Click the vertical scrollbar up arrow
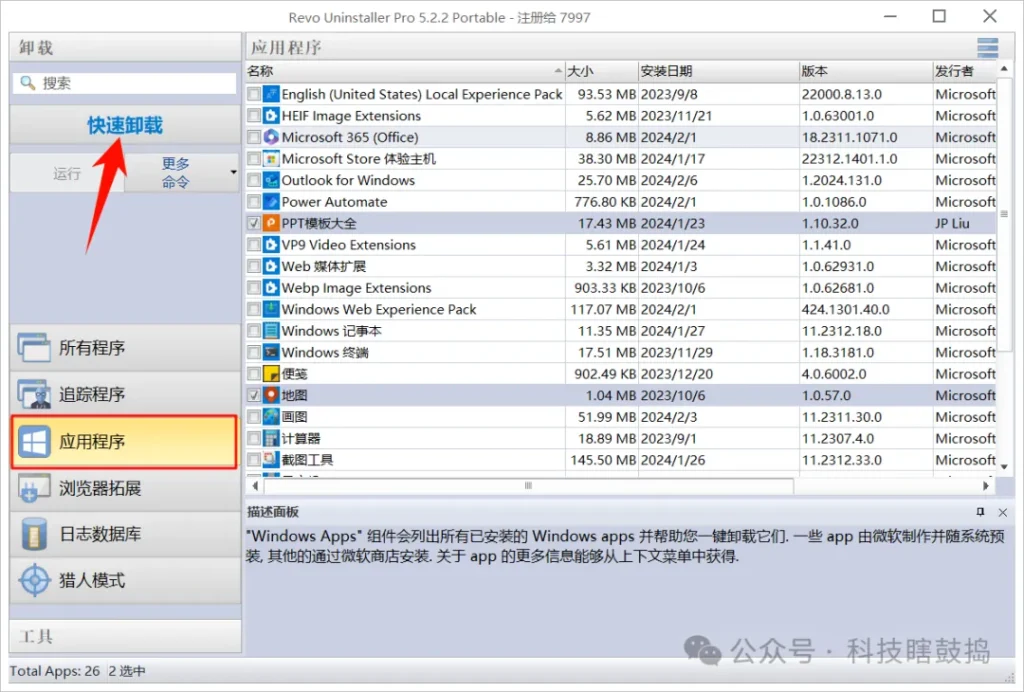 coord(1004,69)
